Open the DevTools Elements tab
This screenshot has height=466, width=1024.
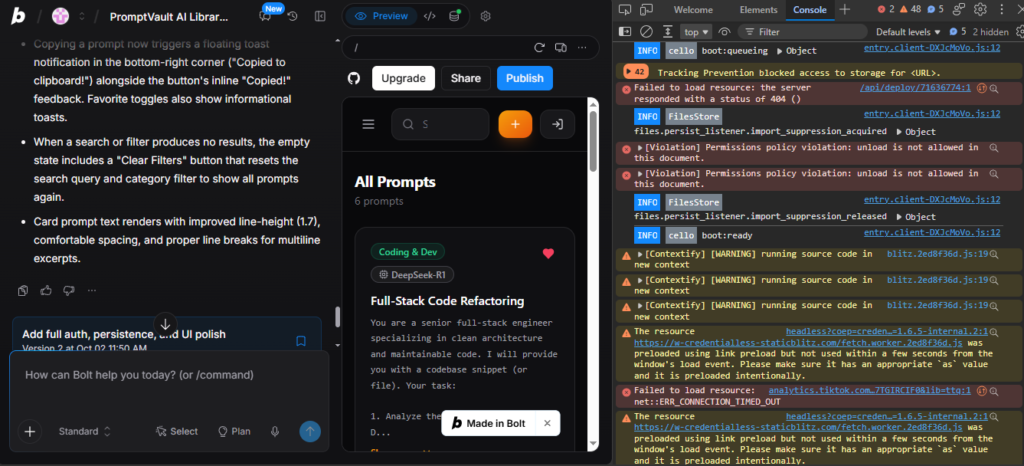(x=758, y=10)
